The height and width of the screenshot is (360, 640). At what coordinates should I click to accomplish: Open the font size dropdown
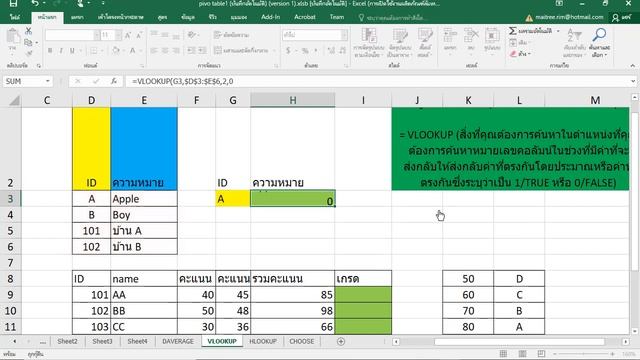click(118, 36)
